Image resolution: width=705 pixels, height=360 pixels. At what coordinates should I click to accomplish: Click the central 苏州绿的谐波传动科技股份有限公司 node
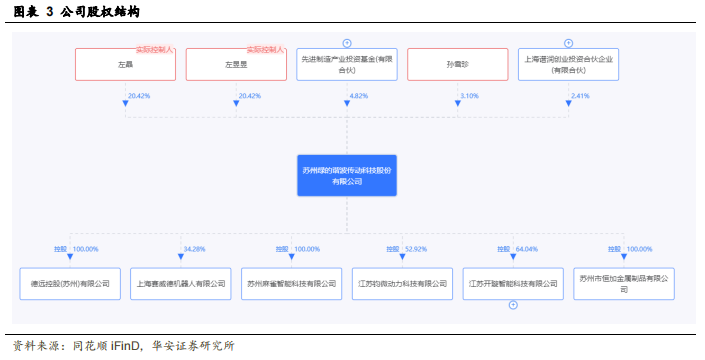point(347,176)
